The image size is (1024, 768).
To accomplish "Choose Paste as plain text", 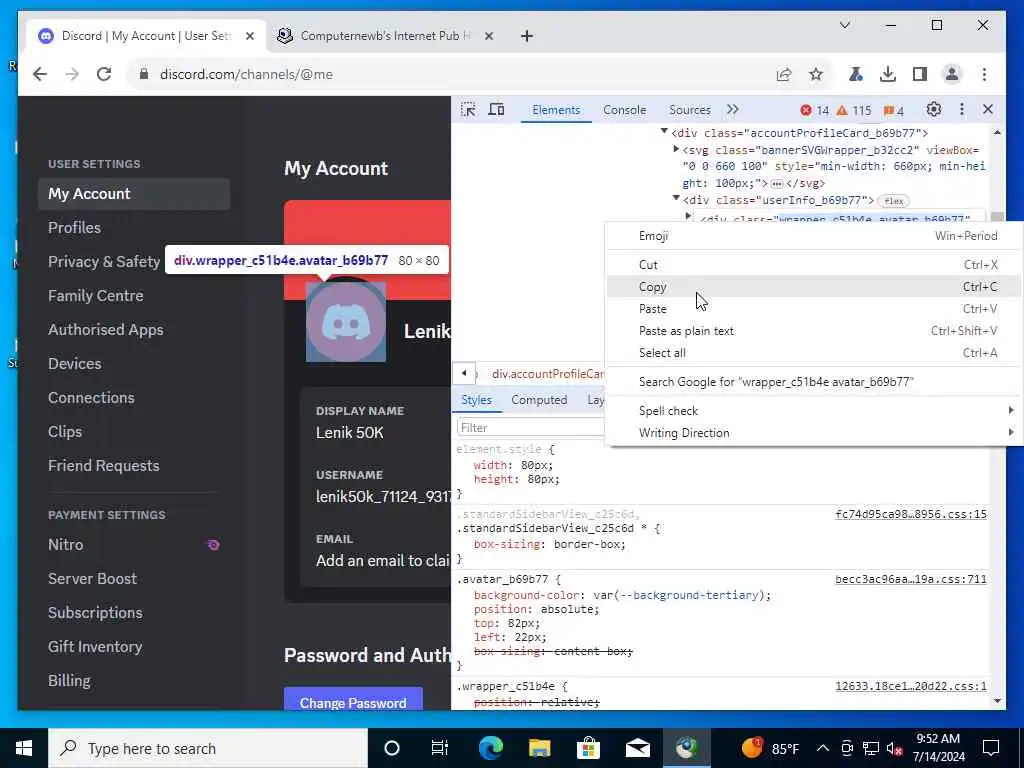I will tap(813, 331).
